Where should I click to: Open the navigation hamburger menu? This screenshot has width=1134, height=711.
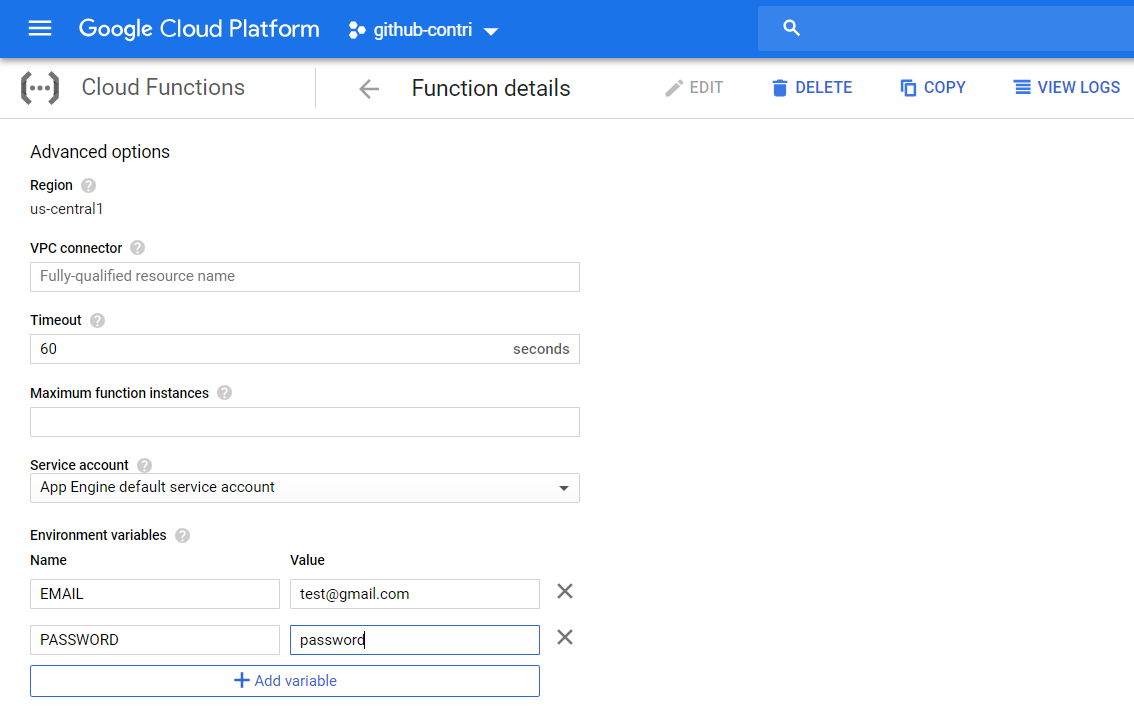pyautogui.click(x=40, y=28)
